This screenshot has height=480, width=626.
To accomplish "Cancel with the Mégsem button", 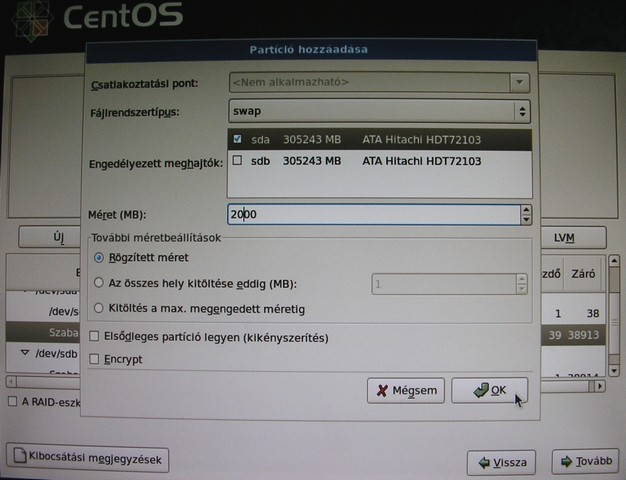I will (406, 391).
